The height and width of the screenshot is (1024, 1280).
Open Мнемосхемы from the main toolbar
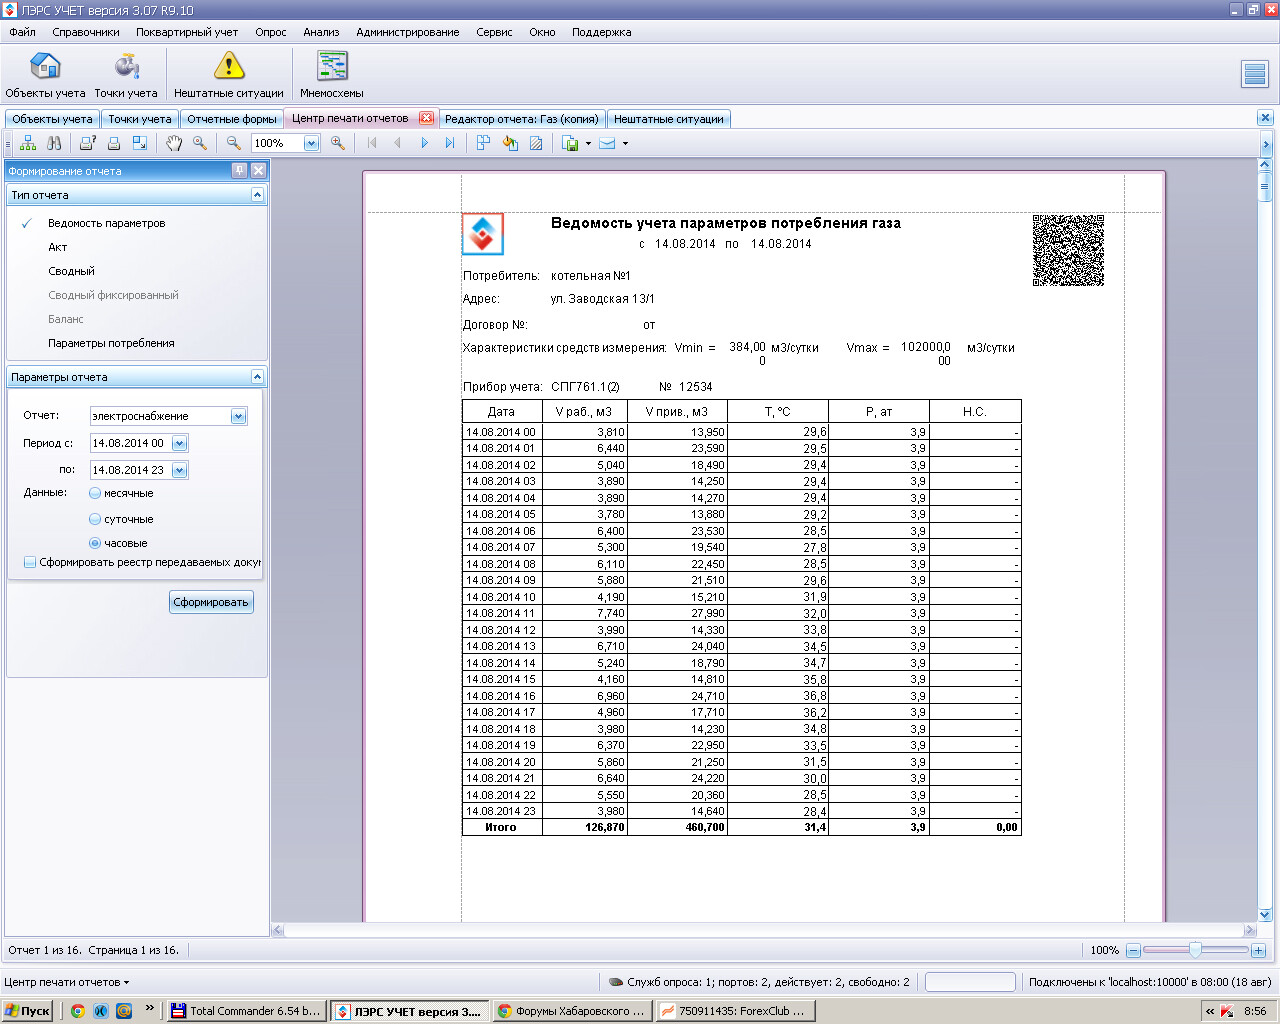pyautogui.click(x=332, y=75)
